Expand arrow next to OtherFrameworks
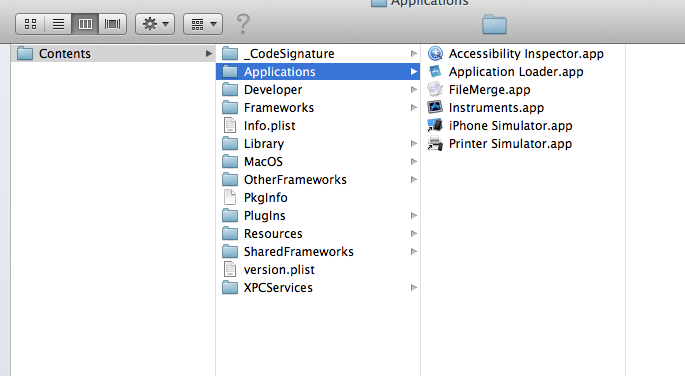The height and width of the screenshot is (376, 685). 414,179
